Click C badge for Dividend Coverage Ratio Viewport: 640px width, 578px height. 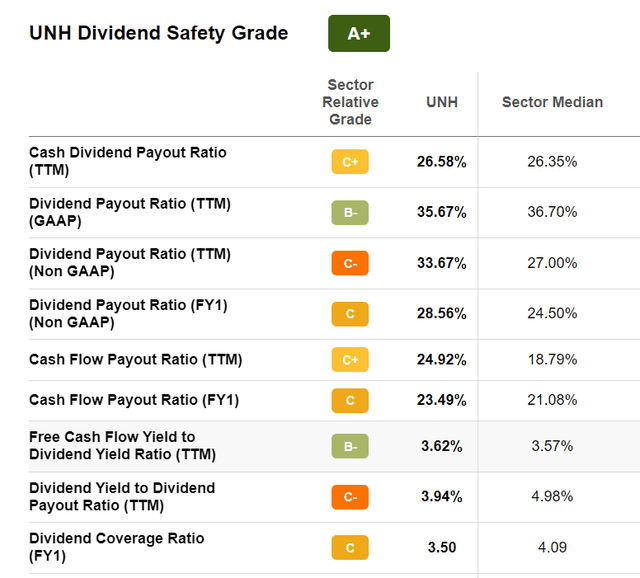click(x=350, y=548)
